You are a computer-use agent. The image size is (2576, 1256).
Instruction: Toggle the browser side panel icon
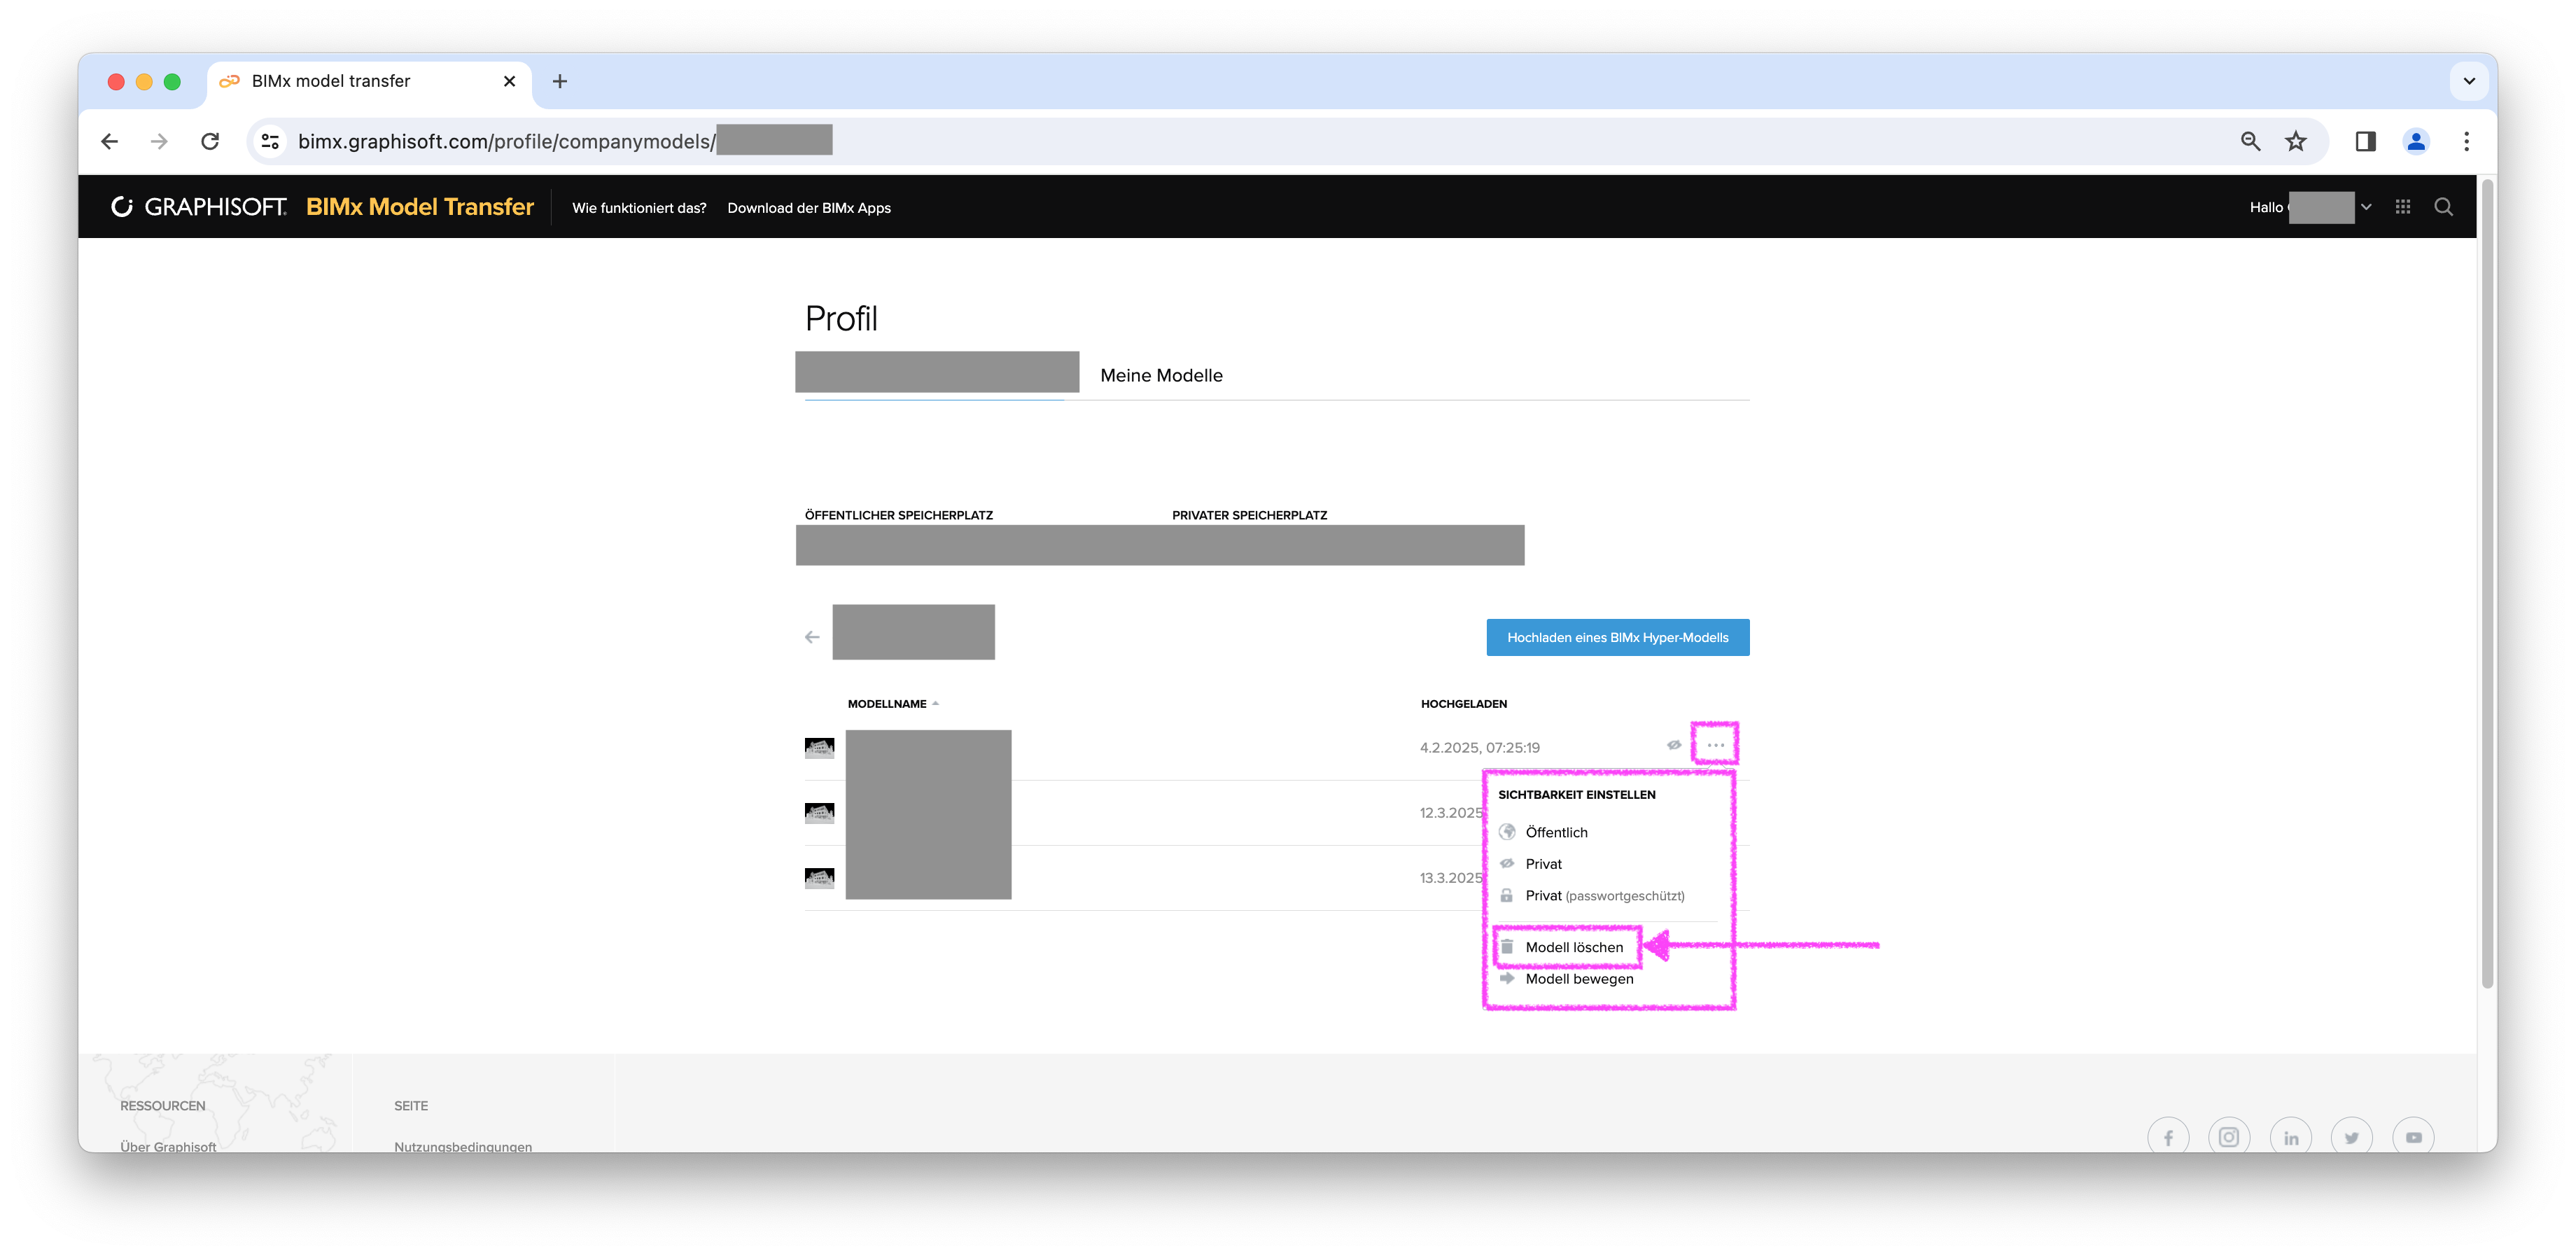click(2365, 141)
